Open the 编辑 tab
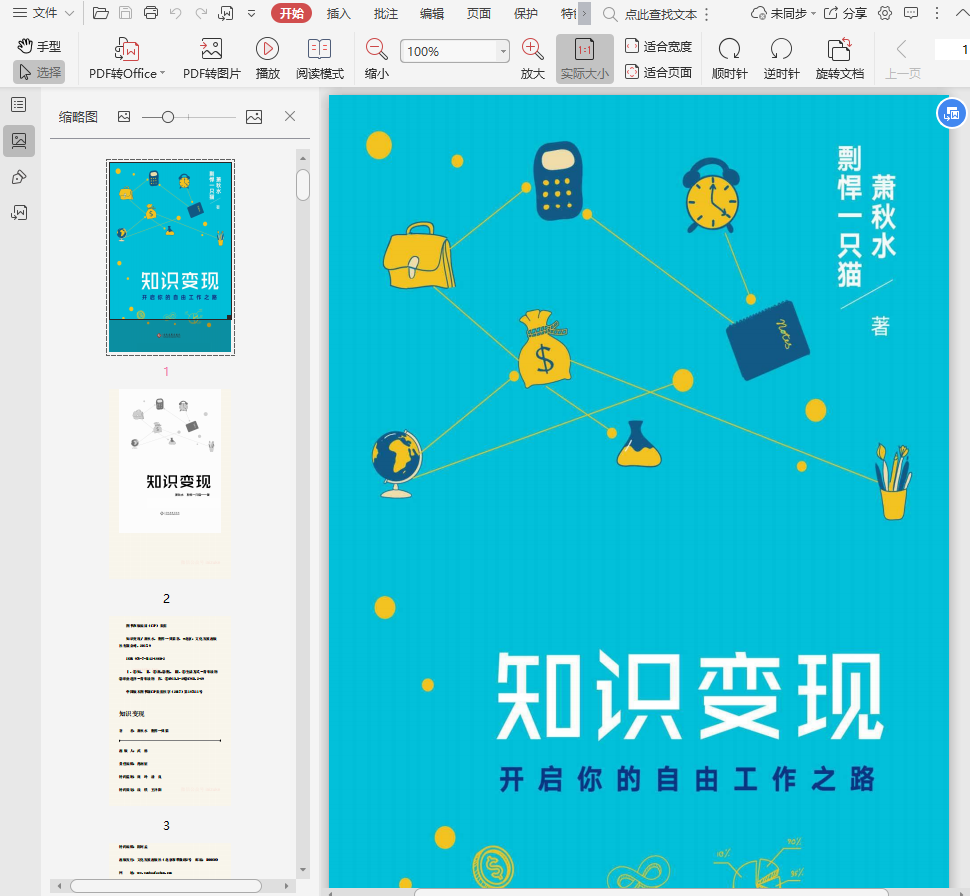970x896 pixels. pyautogui.click(x=432, y=13)
